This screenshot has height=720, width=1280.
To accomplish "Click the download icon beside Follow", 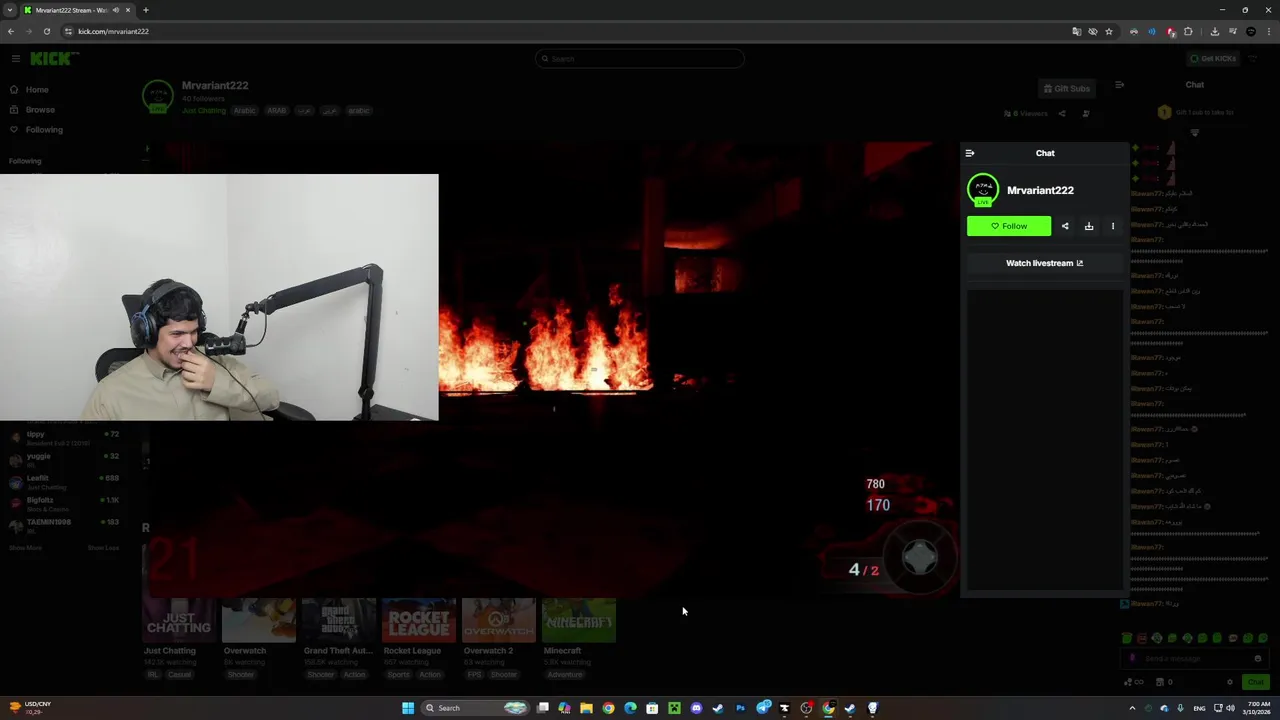I will coord(1089,226).
